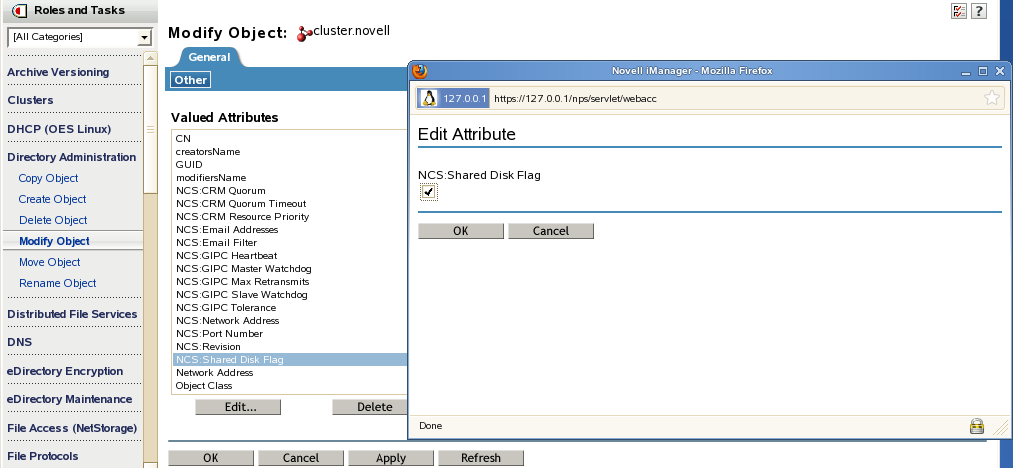The image size is (1013, 468).
Task: Select NCS:GIPC Slave Watchdog attribute
Action: [x=291, y=294]
